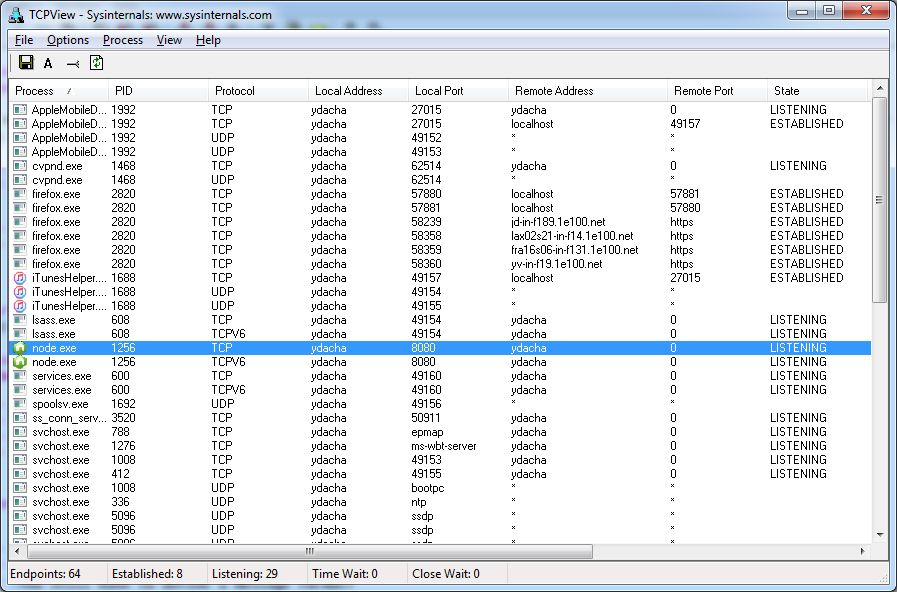Screen dimensions: 897x592
Task: Click the horizontal scrollbar right arrow
Action: 863,551
